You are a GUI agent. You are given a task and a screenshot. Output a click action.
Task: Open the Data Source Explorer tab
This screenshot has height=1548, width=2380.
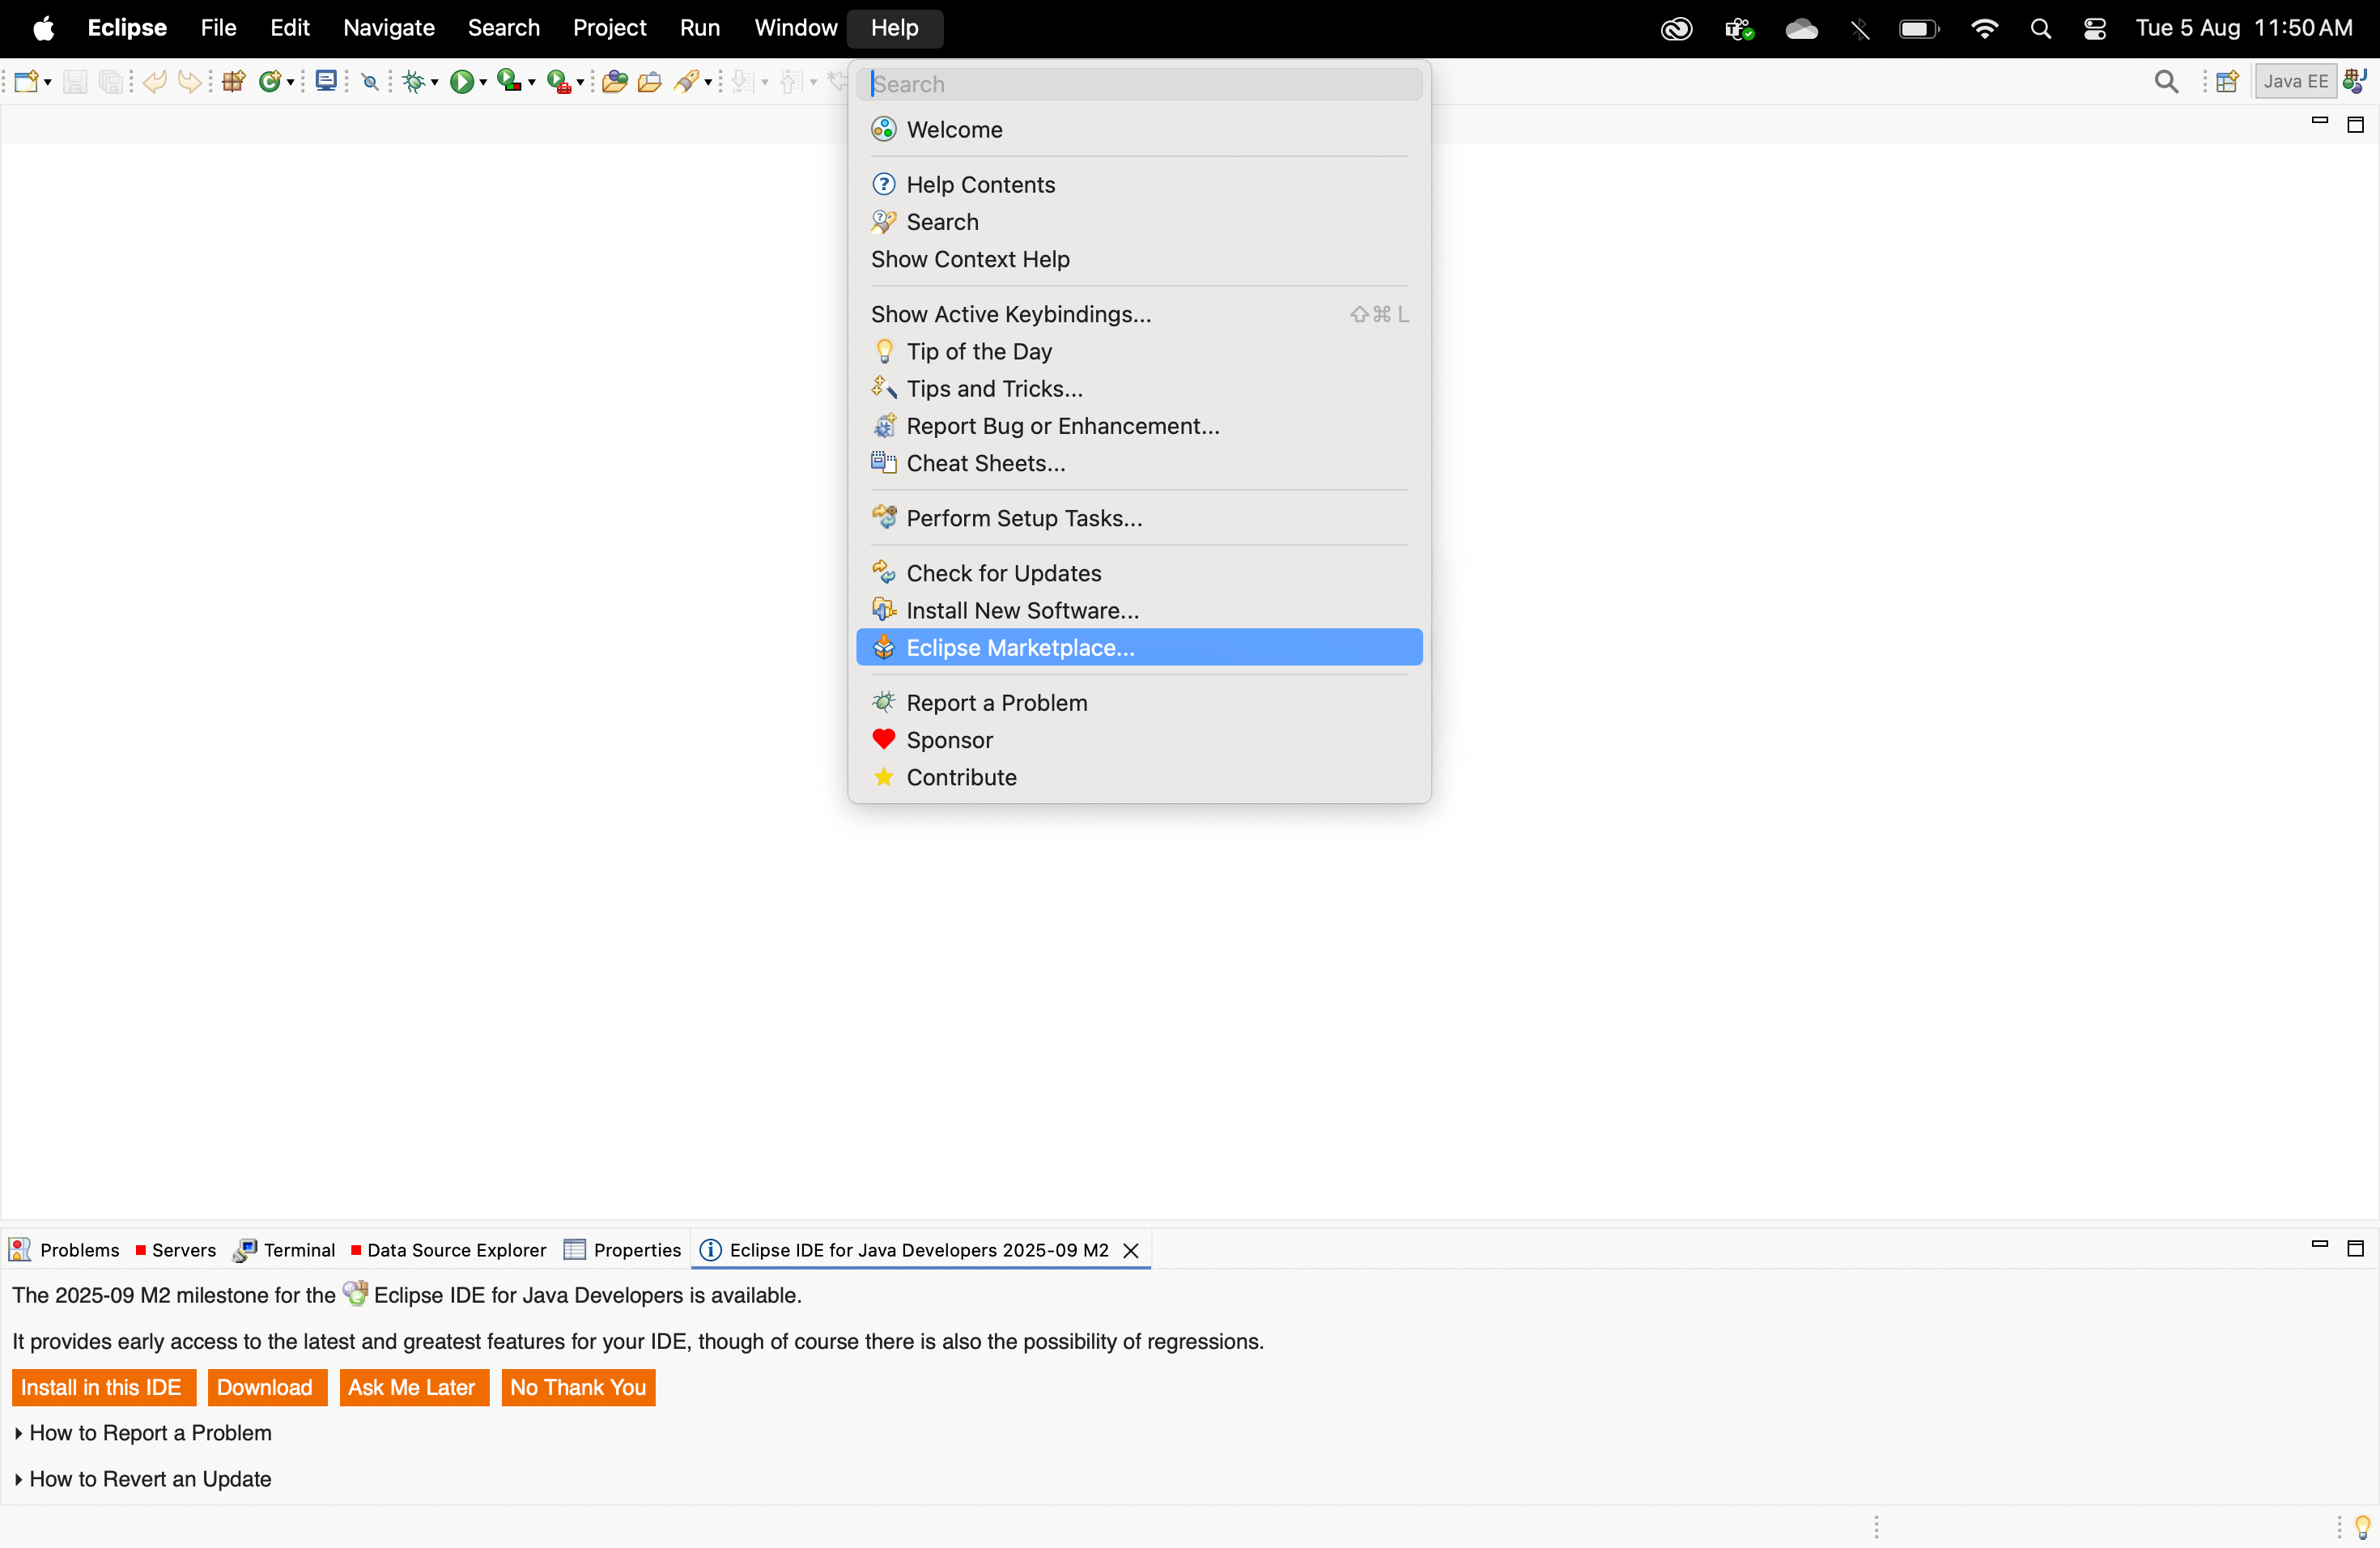click(449, 1250)
